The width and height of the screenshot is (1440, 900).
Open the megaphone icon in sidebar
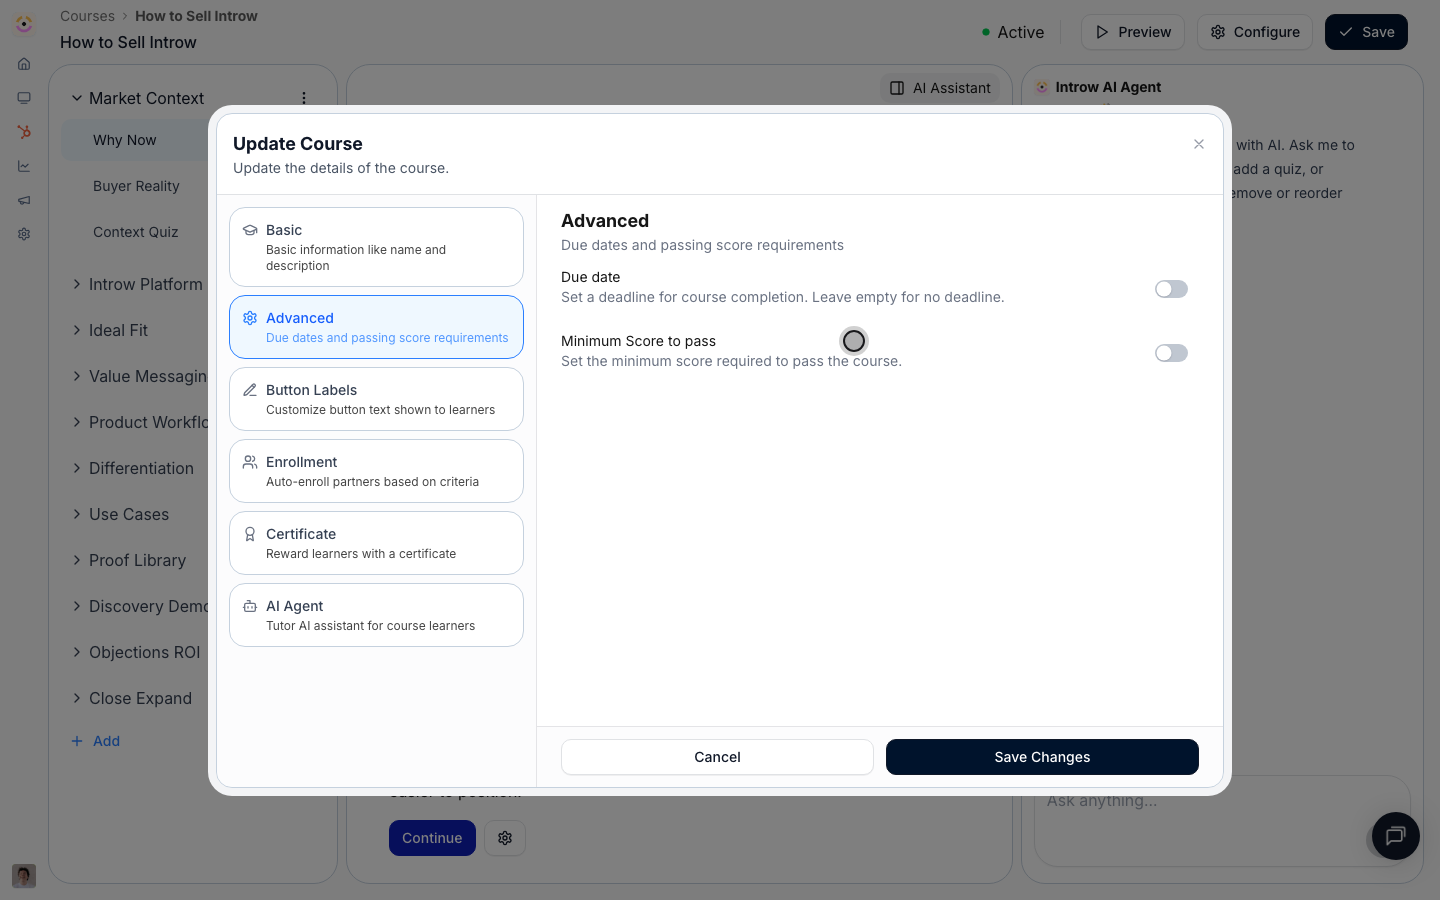point(24,200)
